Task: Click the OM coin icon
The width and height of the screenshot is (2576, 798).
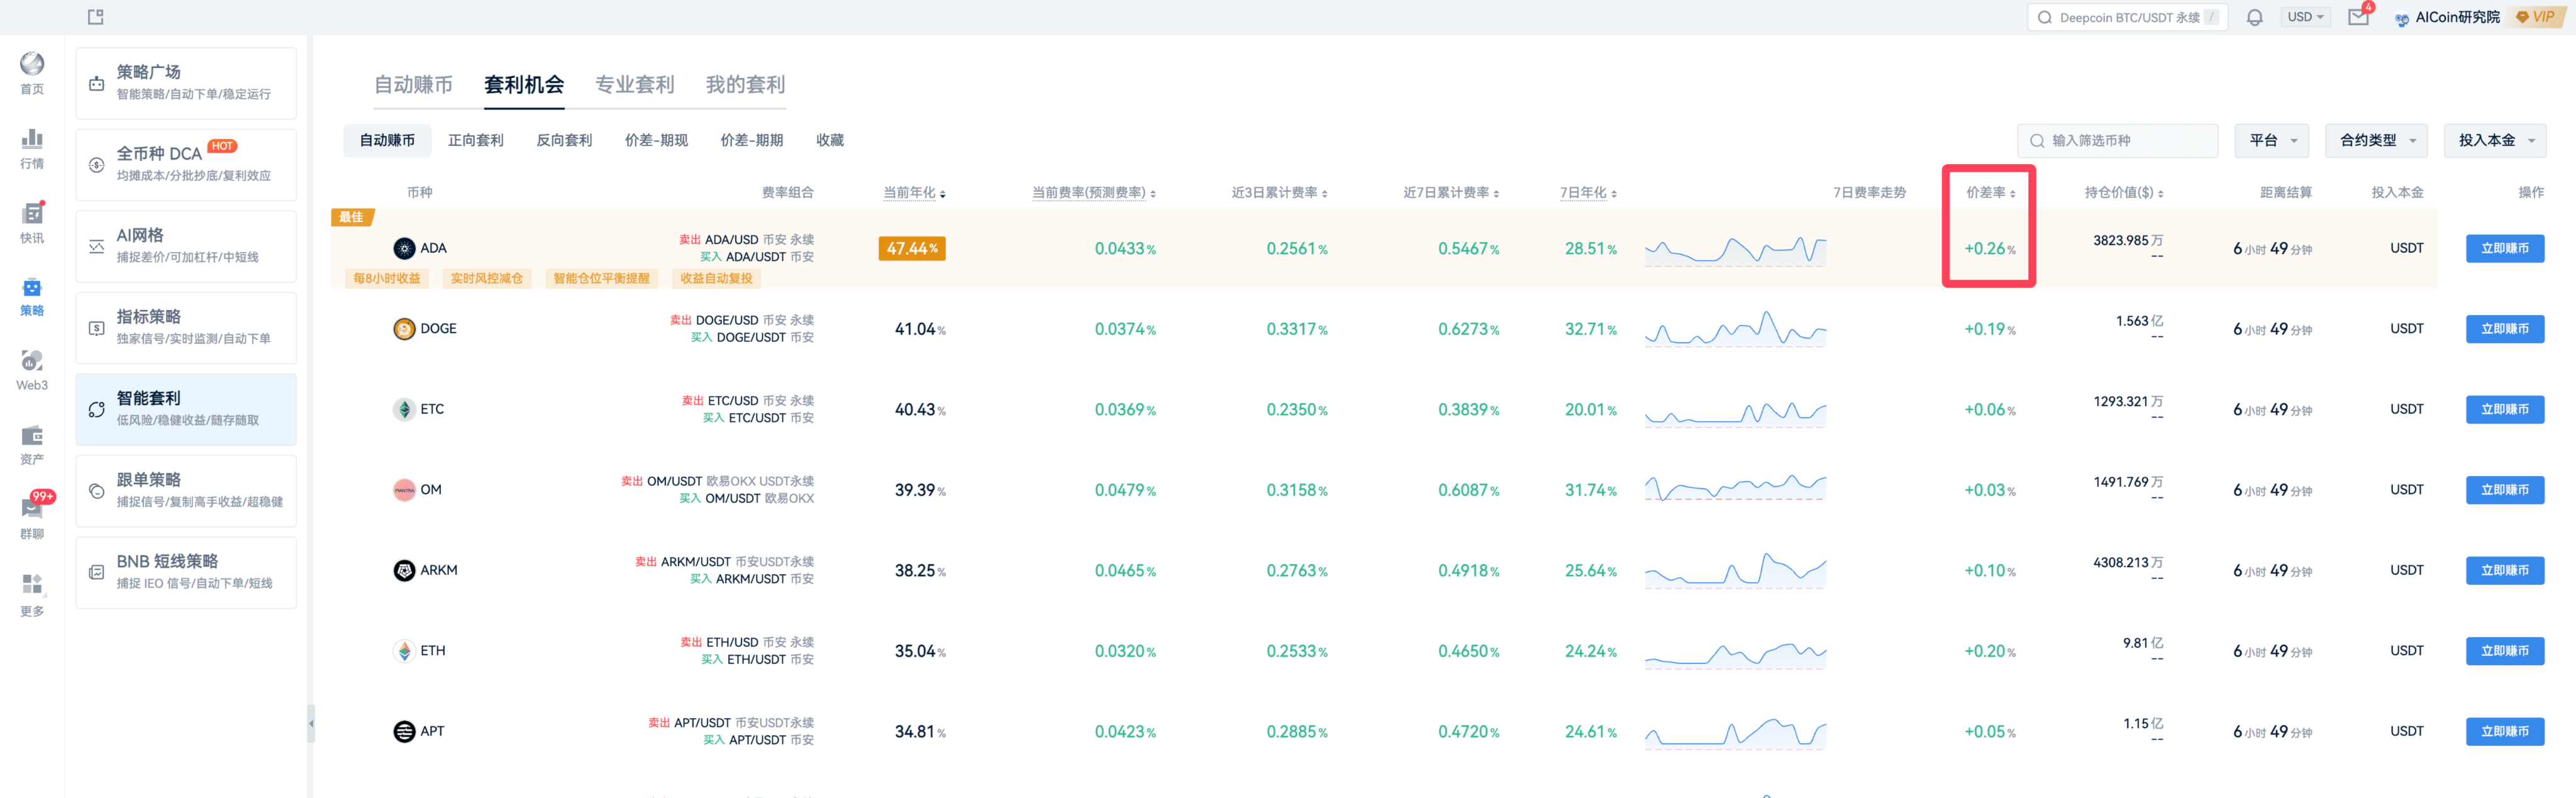Action: [404, 490]
